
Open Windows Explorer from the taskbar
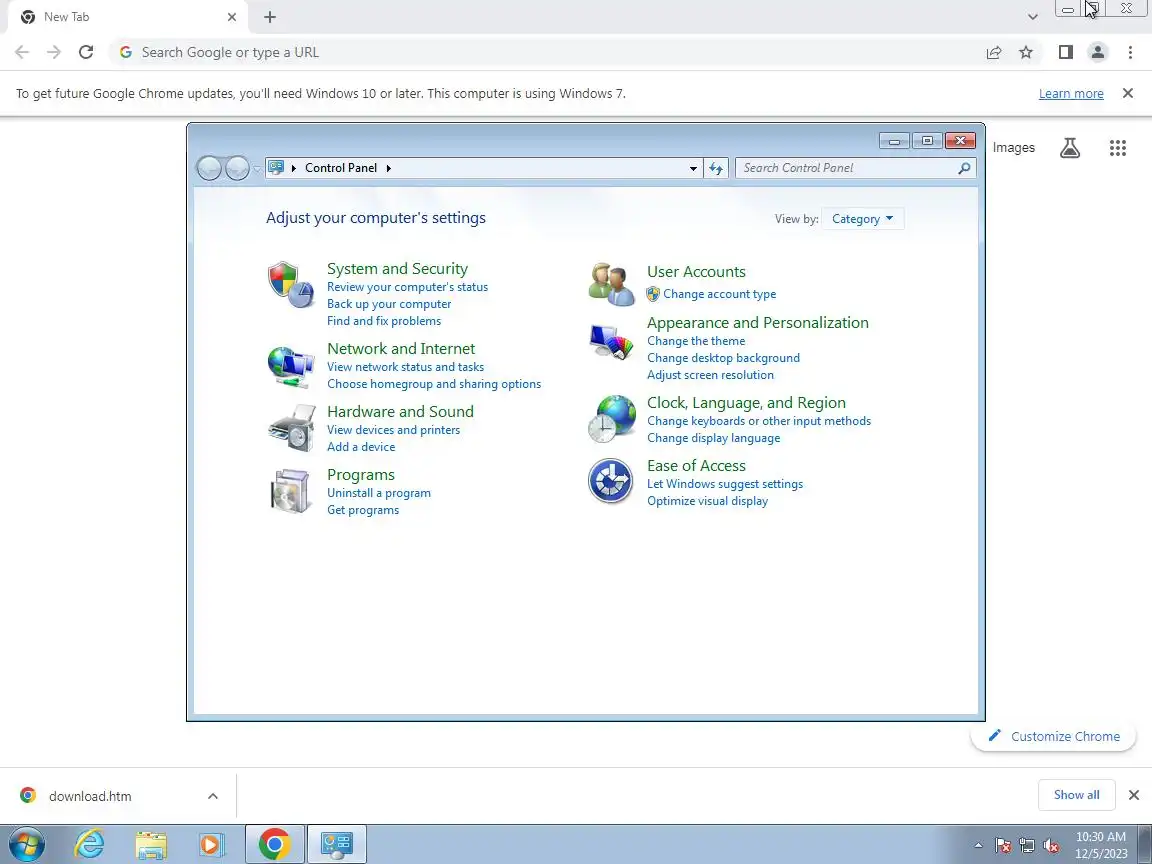[151, 844]
